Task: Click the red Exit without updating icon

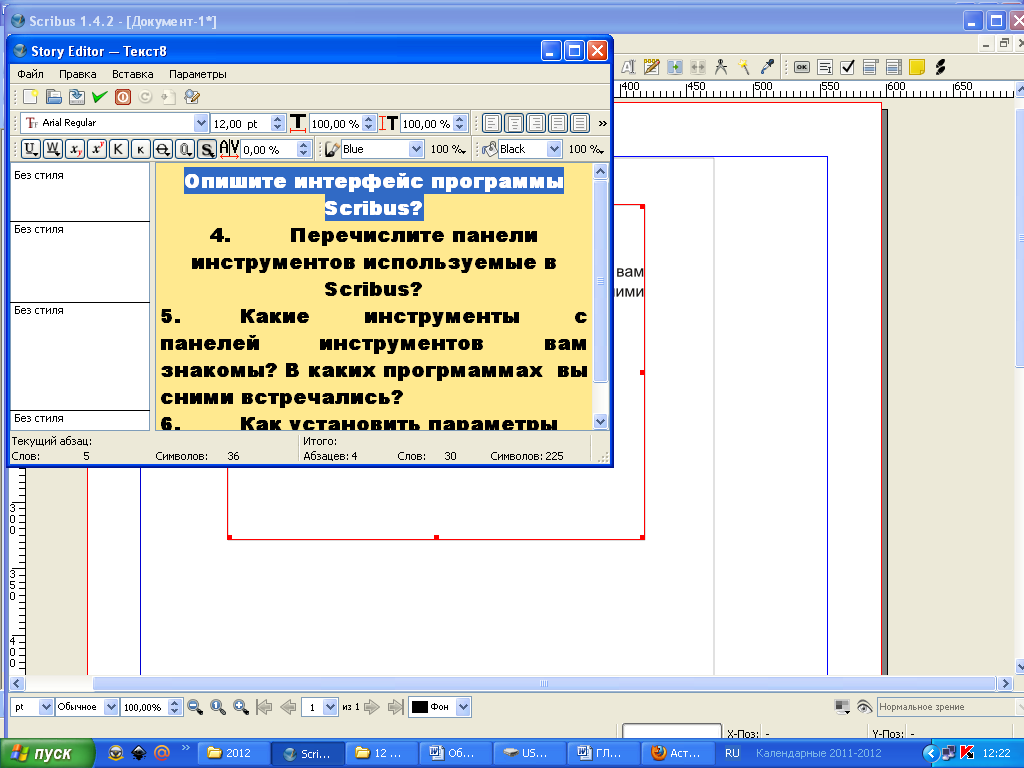Action: coord(123,97)
